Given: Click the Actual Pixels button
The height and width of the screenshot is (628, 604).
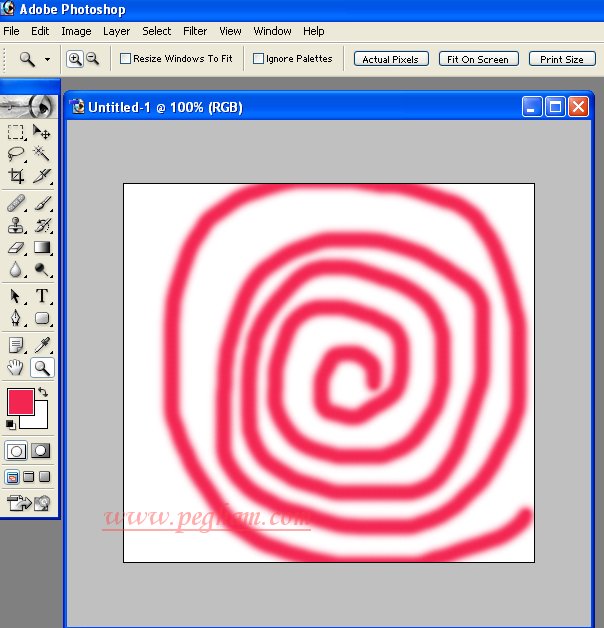Looking at the screenshot, I should [391, 59].
